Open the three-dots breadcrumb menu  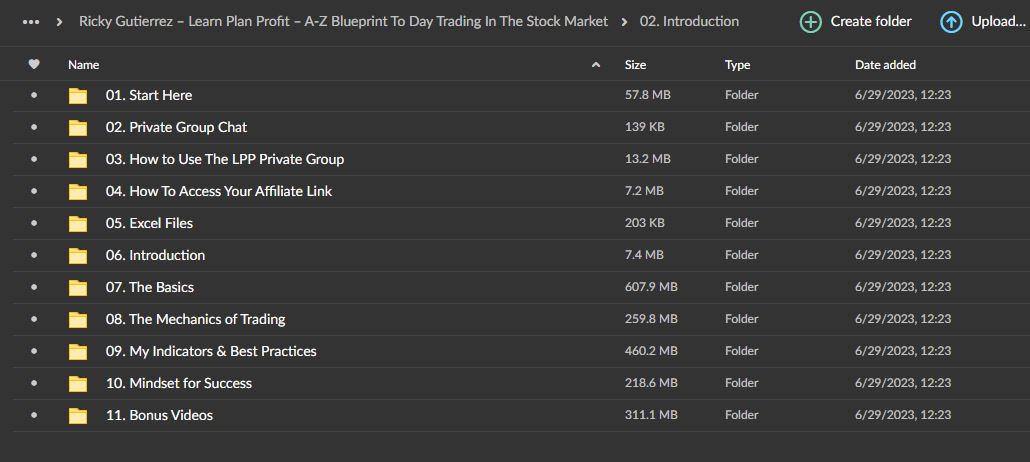31,22
